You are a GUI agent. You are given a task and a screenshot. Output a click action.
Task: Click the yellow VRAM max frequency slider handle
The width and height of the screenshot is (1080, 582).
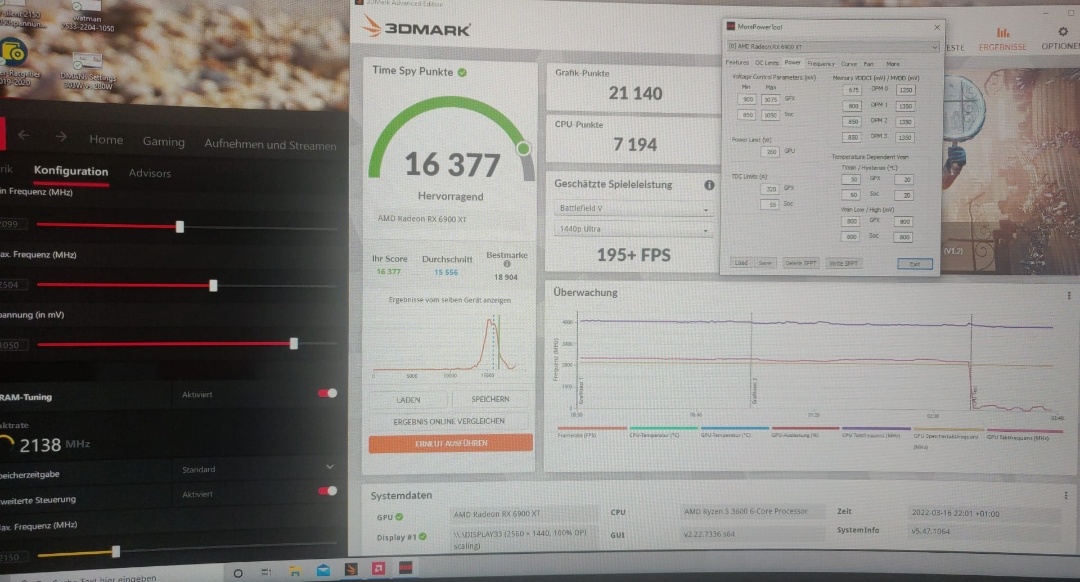pos(116,551)
